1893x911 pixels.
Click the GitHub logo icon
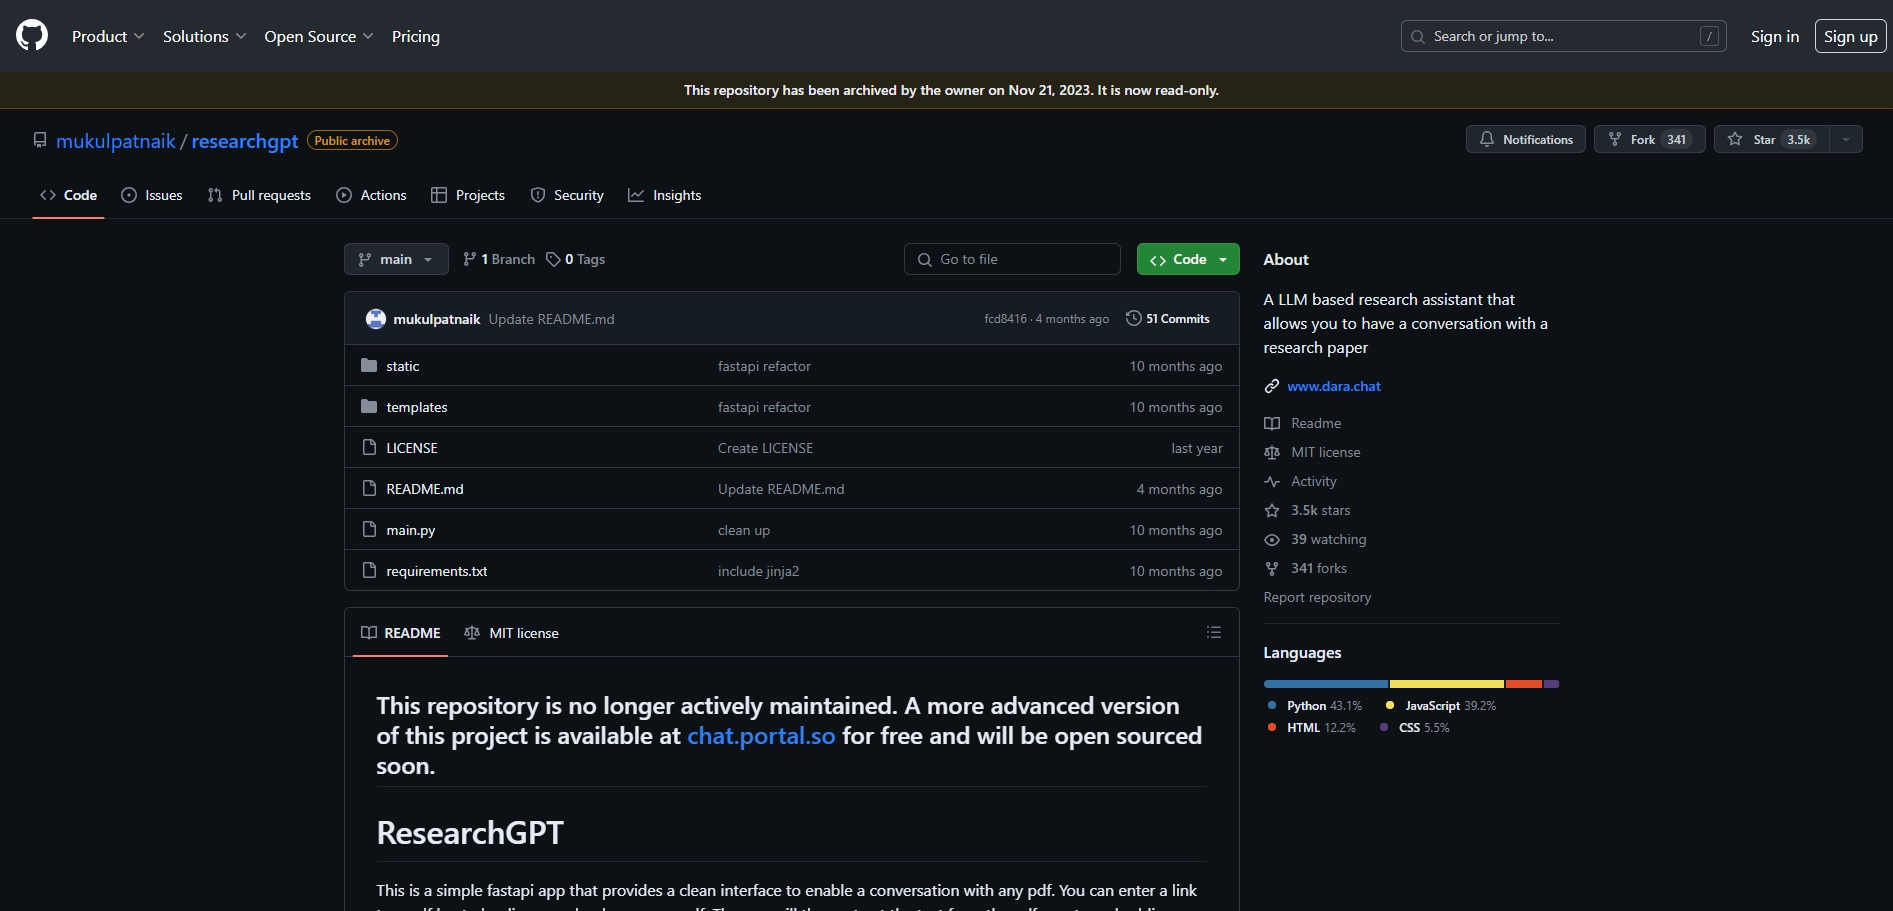[32, 36]
